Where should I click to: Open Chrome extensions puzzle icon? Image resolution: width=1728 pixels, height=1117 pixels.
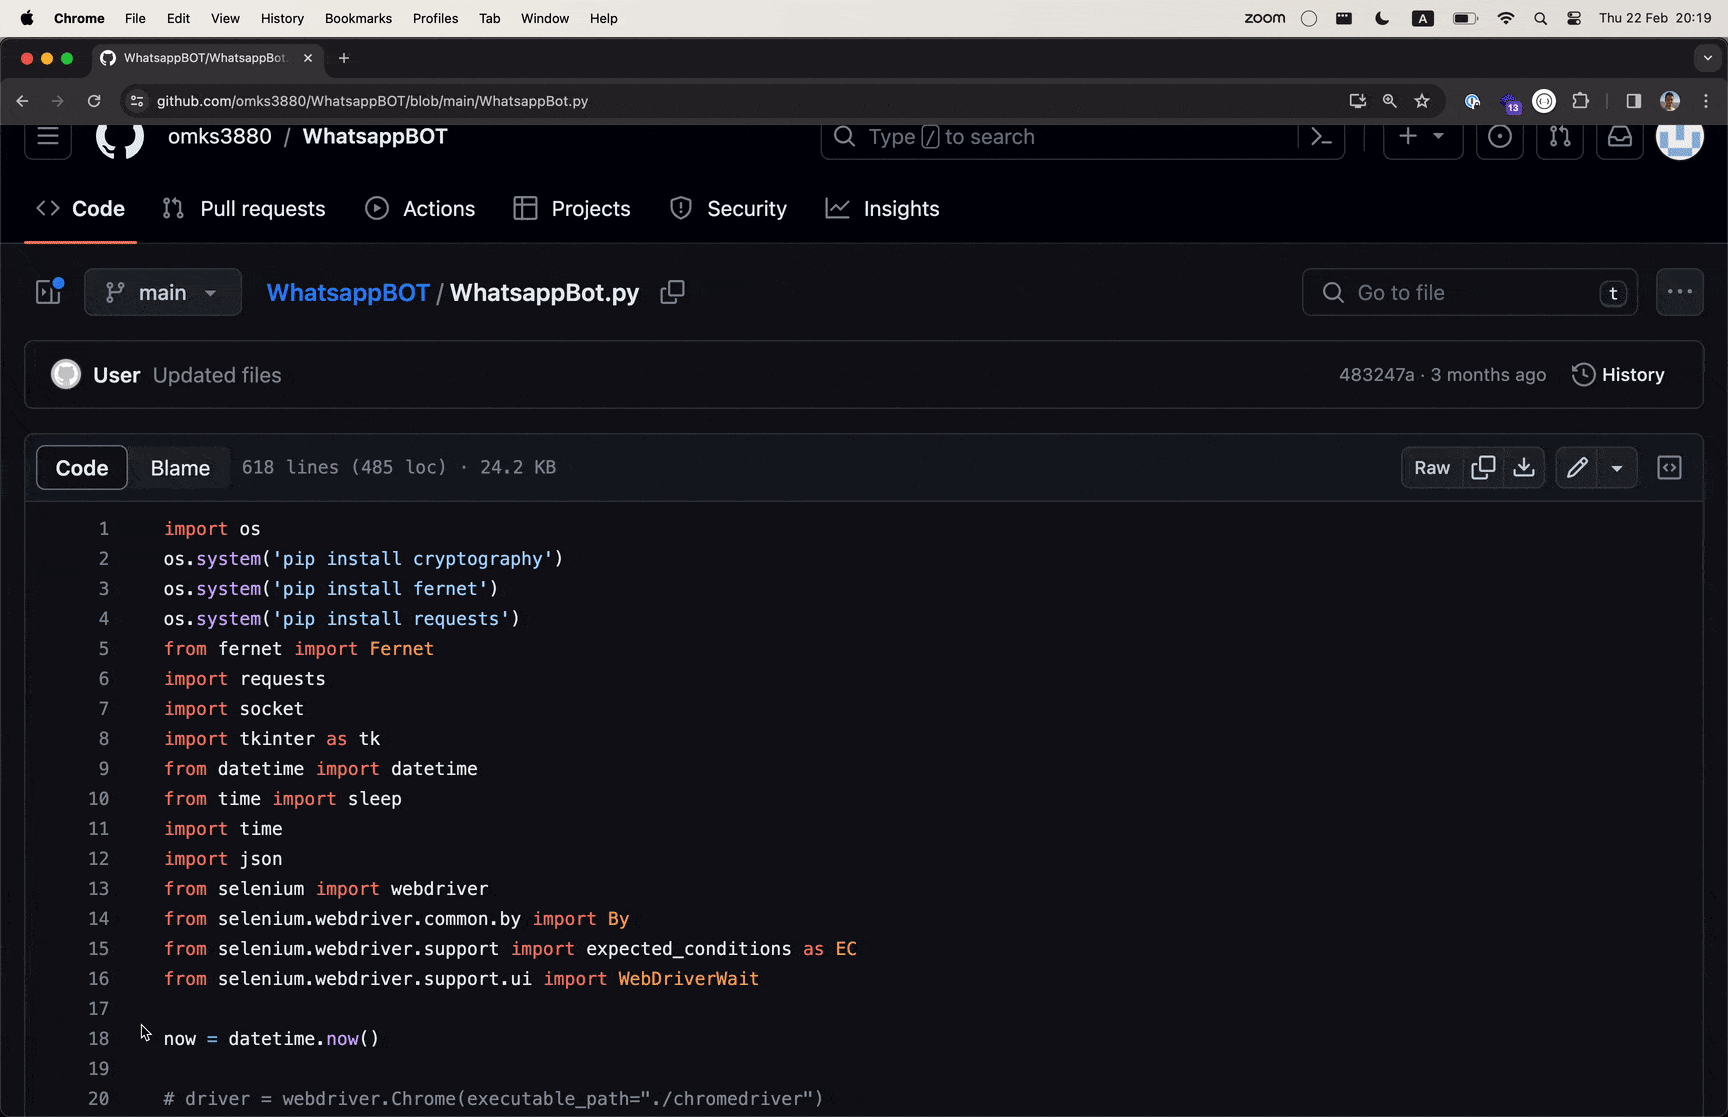tap(1581, 101)
